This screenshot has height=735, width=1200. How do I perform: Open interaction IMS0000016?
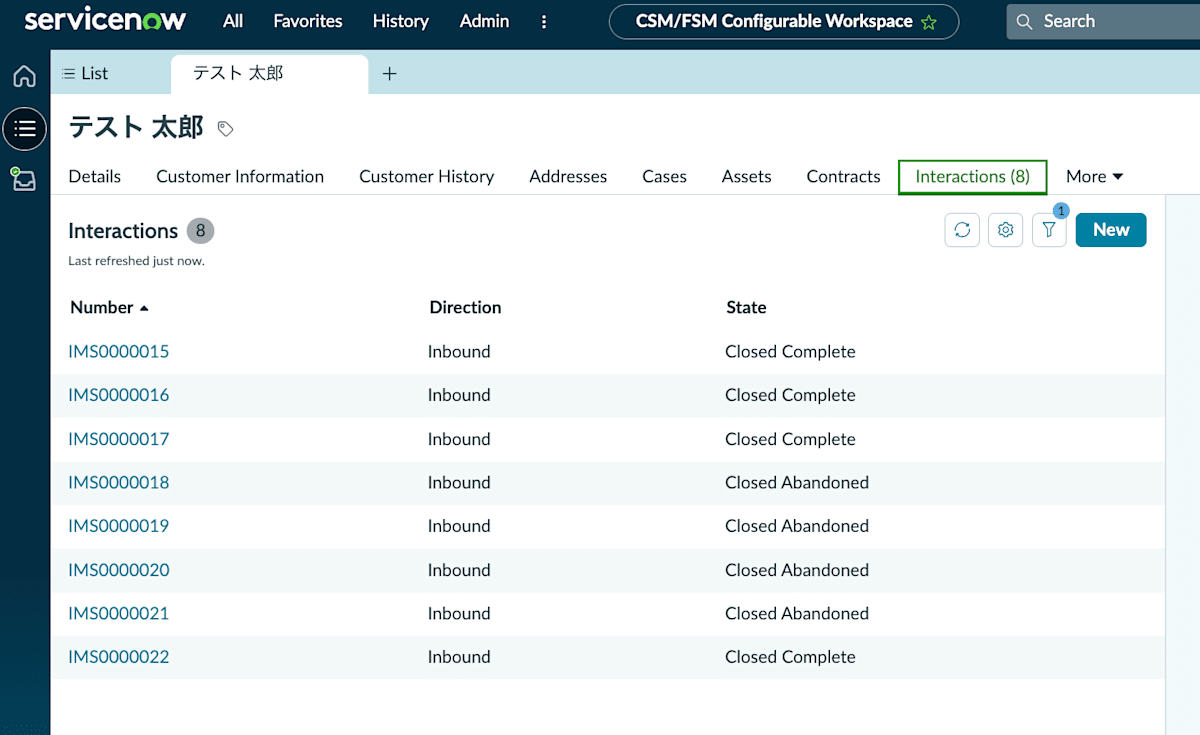[x=119, y=395]
